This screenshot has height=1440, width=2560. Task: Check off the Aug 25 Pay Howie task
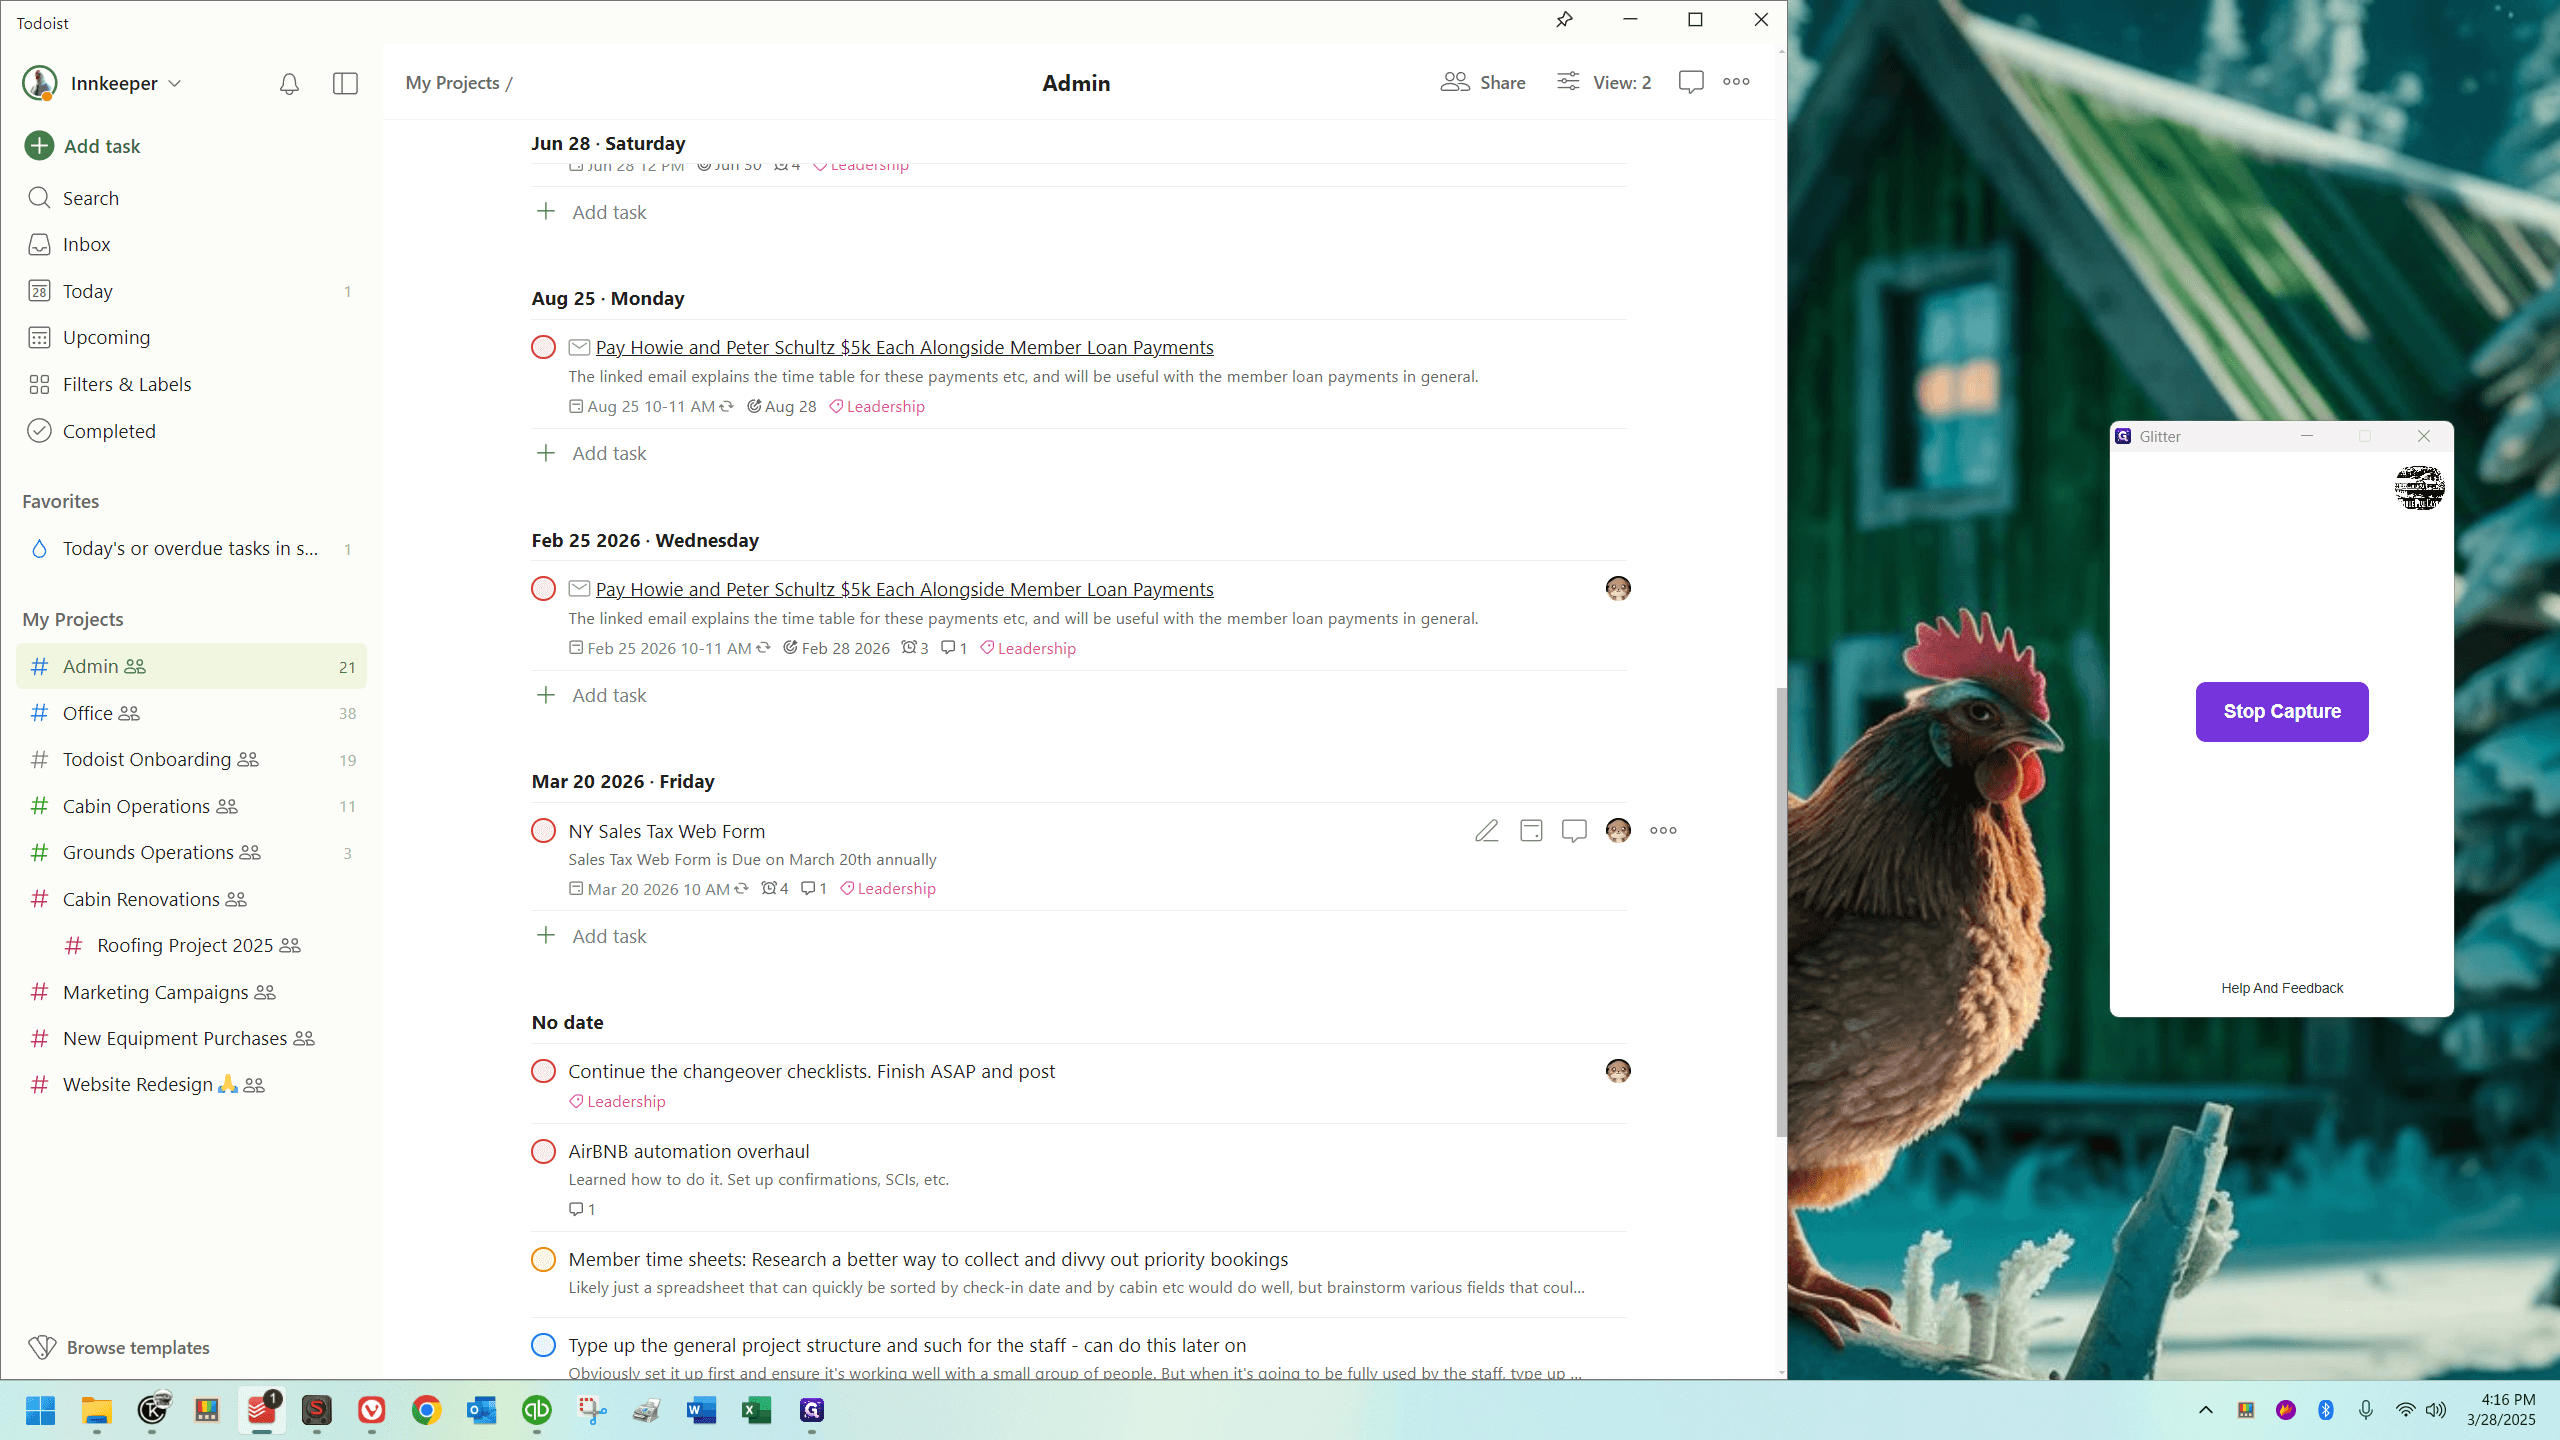pos(543,348)
